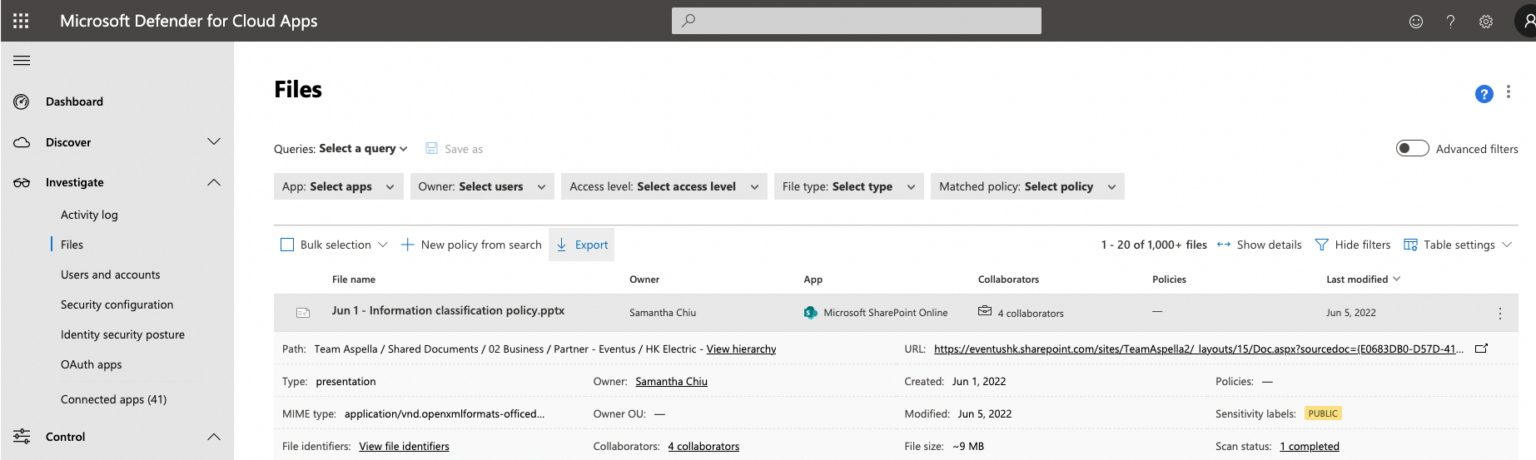The image size is (1536, 460).
Task: Open the SharePoint URL link
Action: coord(1200,349)
